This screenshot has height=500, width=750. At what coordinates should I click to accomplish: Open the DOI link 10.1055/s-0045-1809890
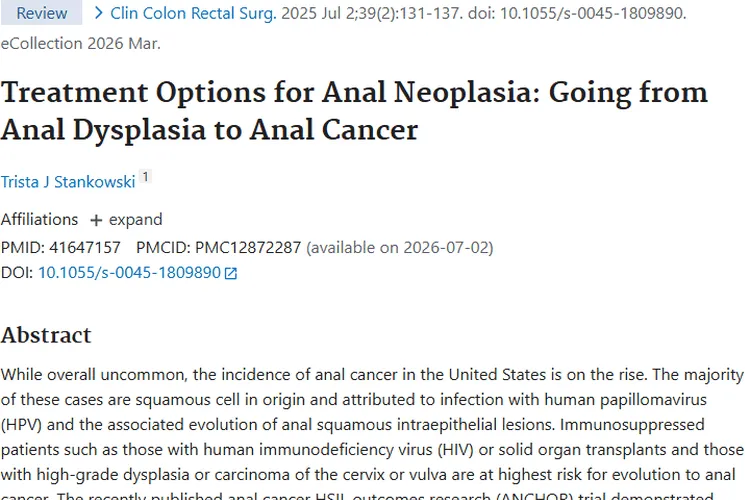pos(129,272)
